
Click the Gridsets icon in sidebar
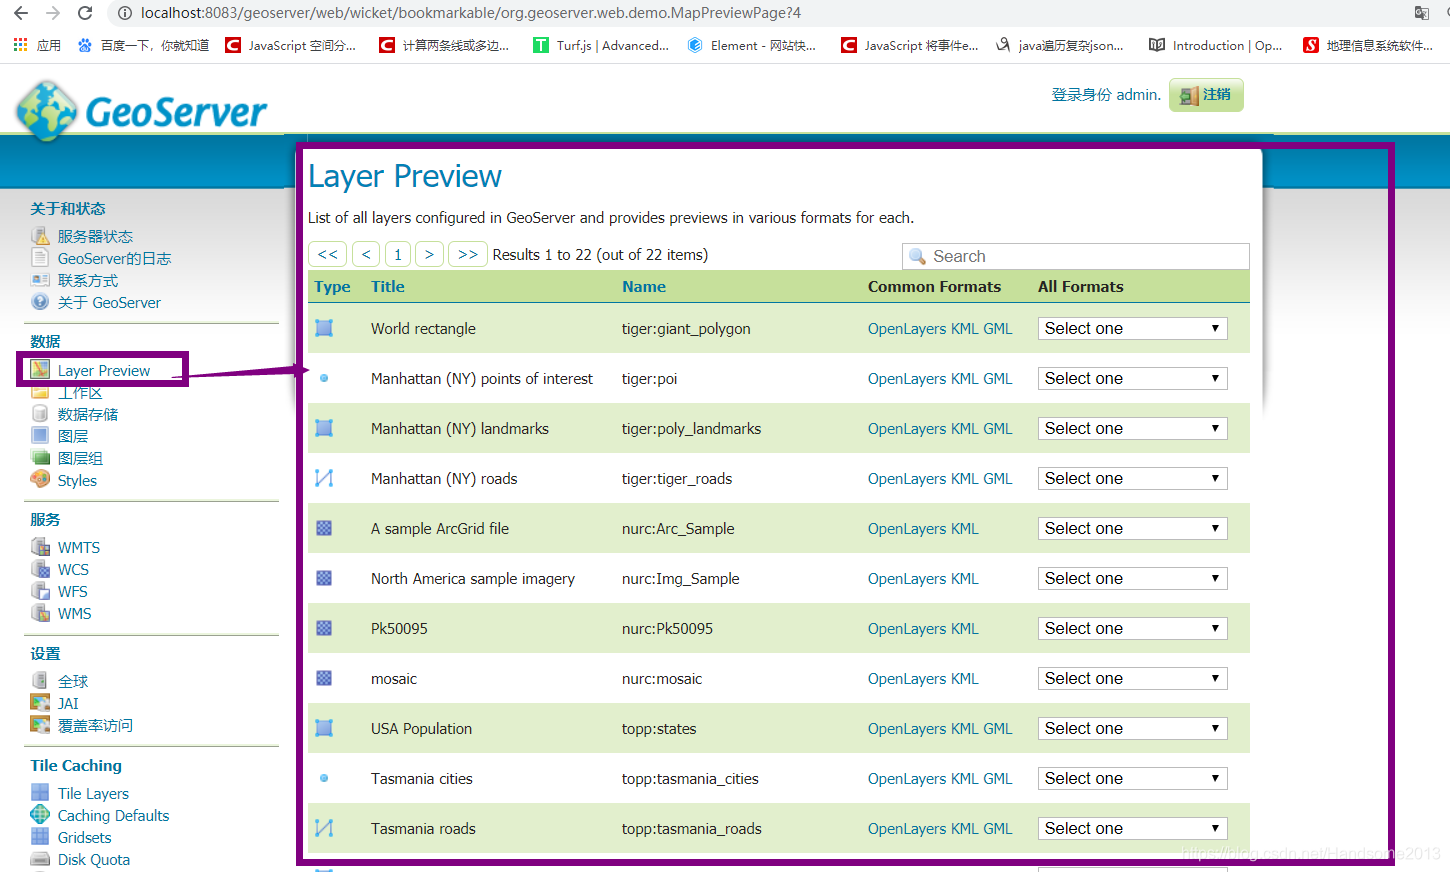pyautogui.click(x=40, y=837)
